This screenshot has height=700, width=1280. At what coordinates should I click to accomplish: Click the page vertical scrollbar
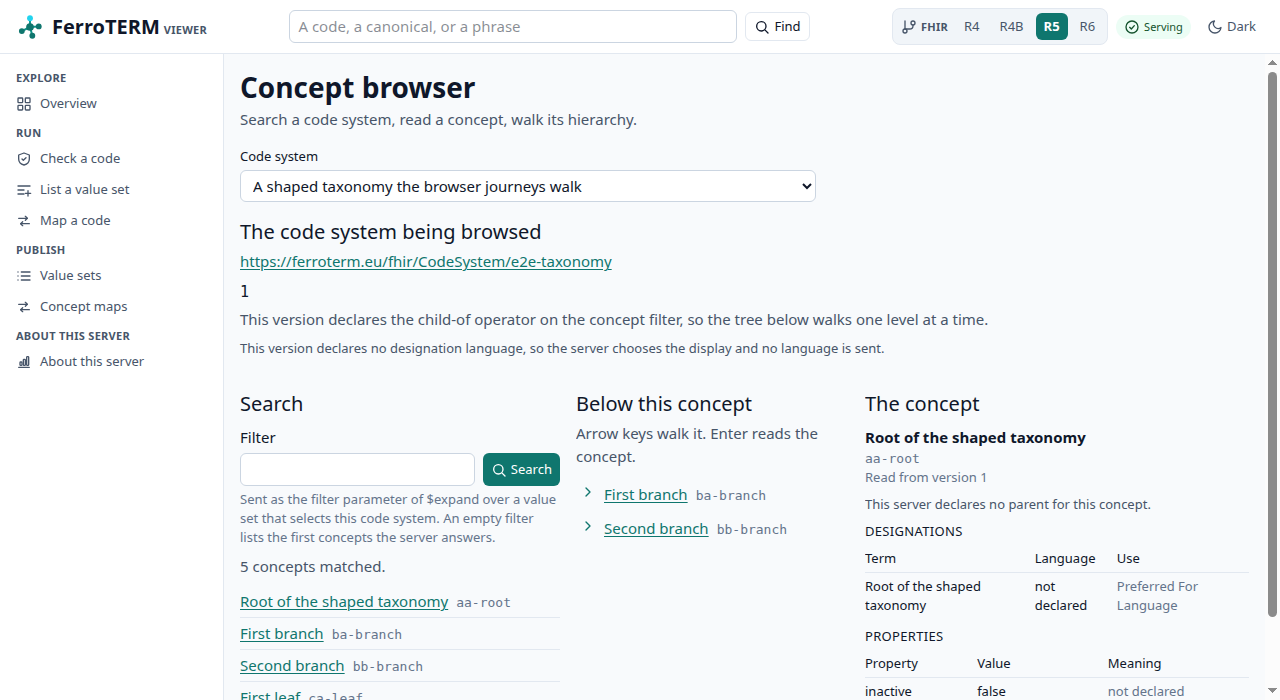pos(1273,344)
